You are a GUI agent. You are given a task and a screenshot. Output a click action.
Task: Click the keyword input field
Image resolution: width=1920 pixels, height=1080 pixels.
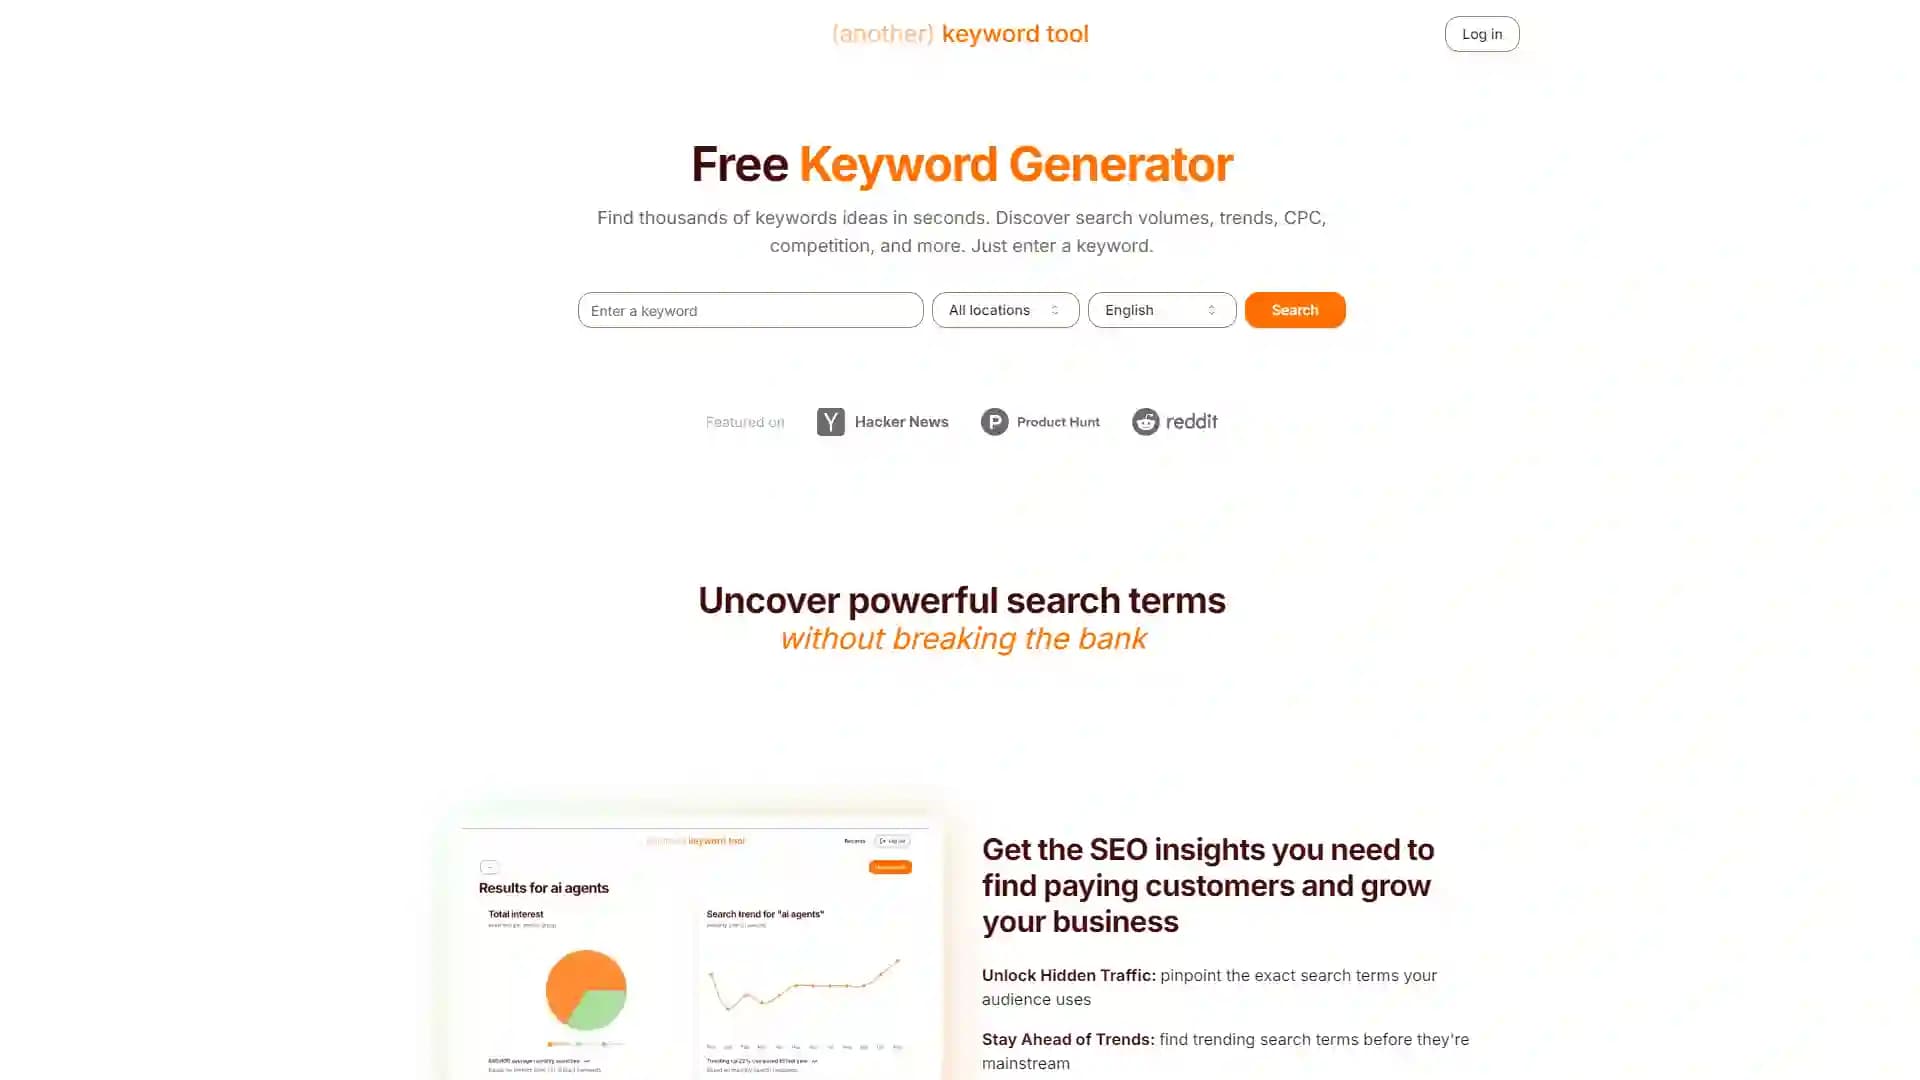[x=750, y=309]
